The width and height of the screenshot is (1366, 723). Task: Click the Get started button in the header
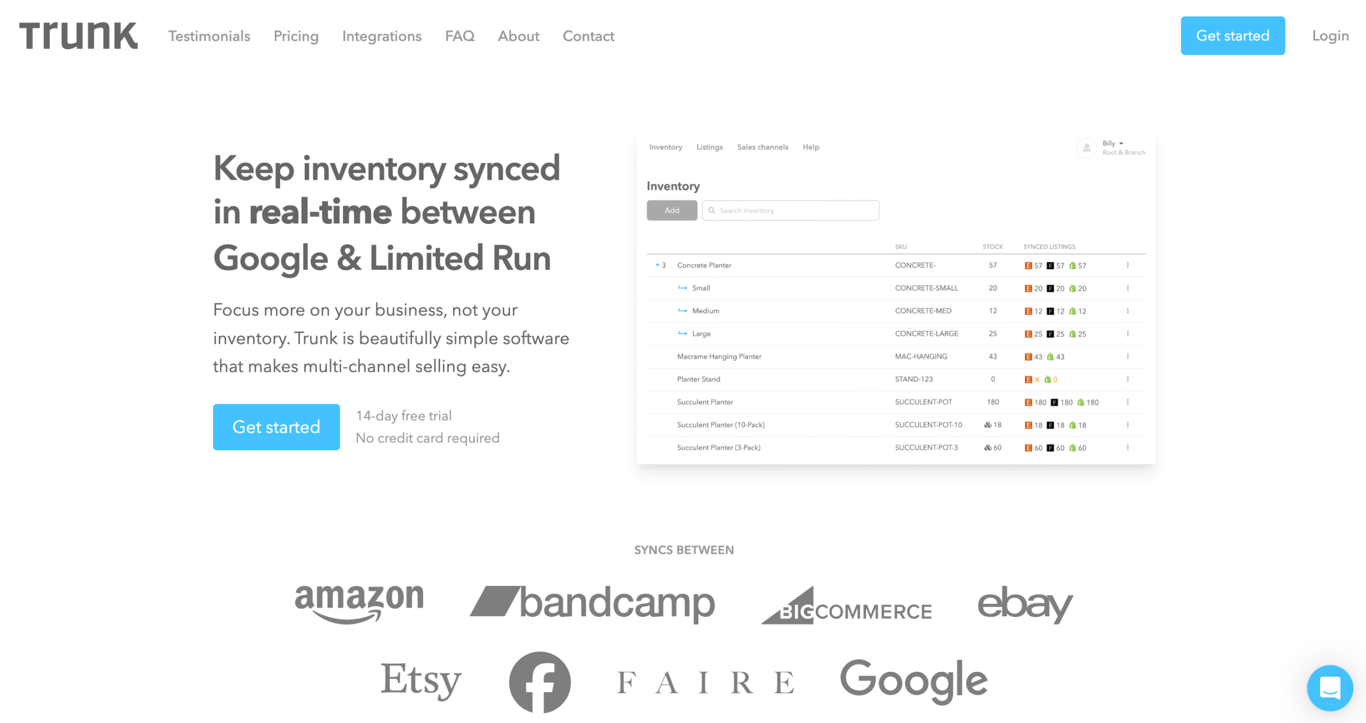click(1232, 35)
